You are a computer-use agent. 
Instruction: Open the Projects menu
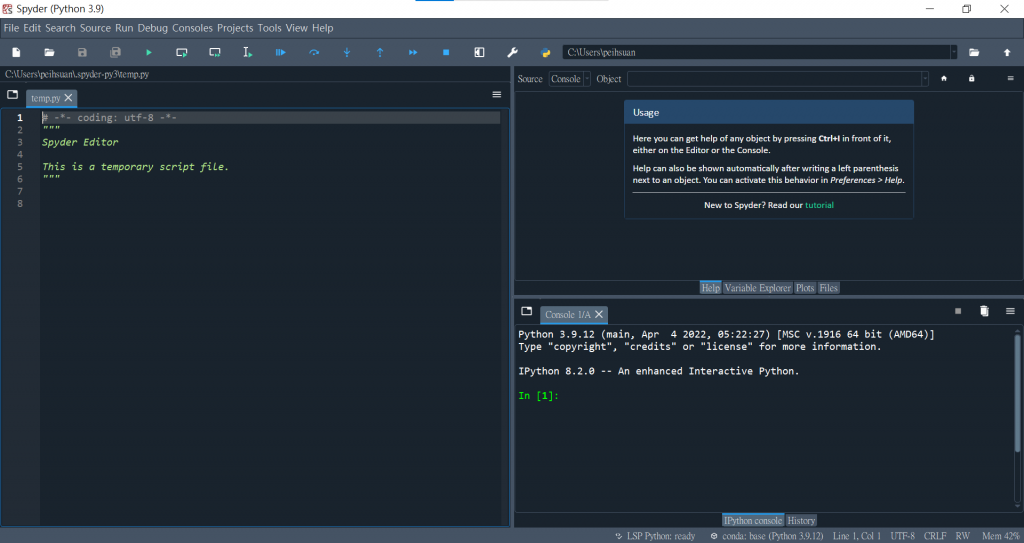click(x=235, y=28)
